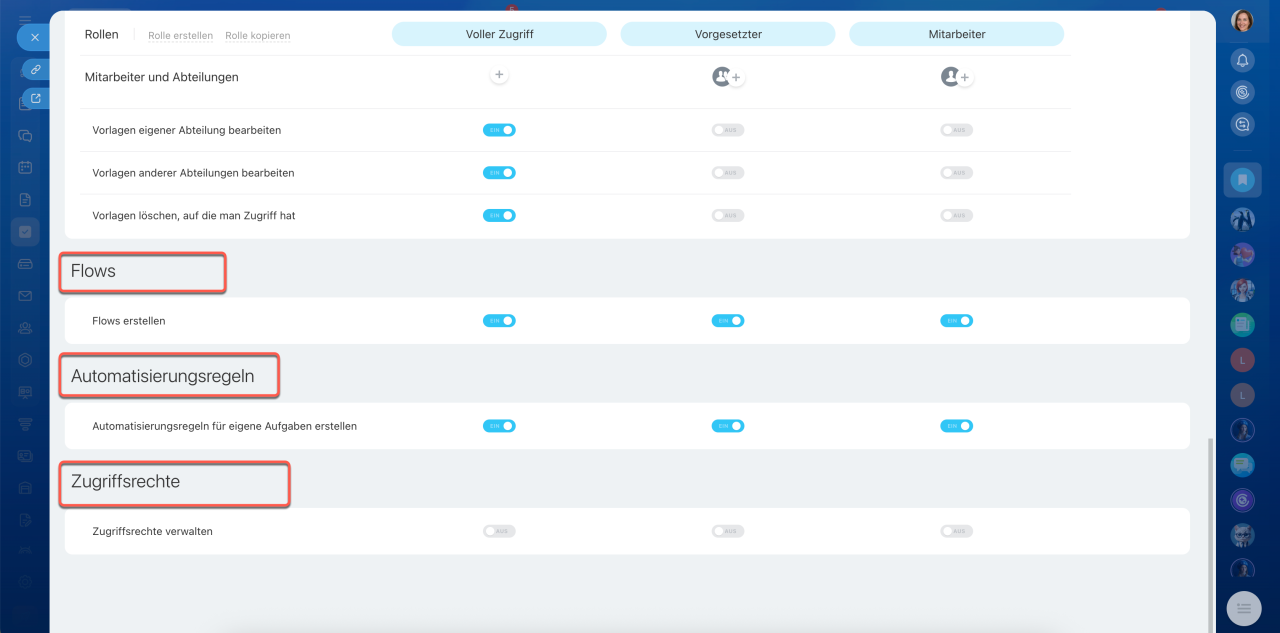Screen dimensions: 1280x633
Task: Click Rolle kopieren link
Action: click(x=257, y=36)
